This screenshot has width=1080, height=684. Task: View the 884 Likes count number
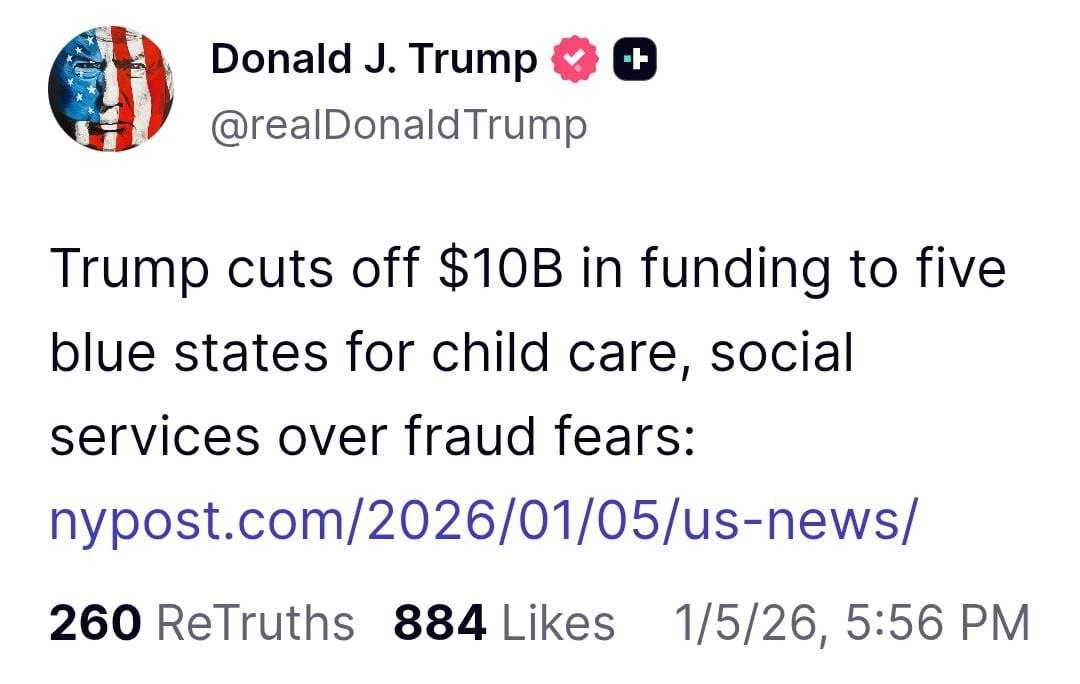(440, 622)
